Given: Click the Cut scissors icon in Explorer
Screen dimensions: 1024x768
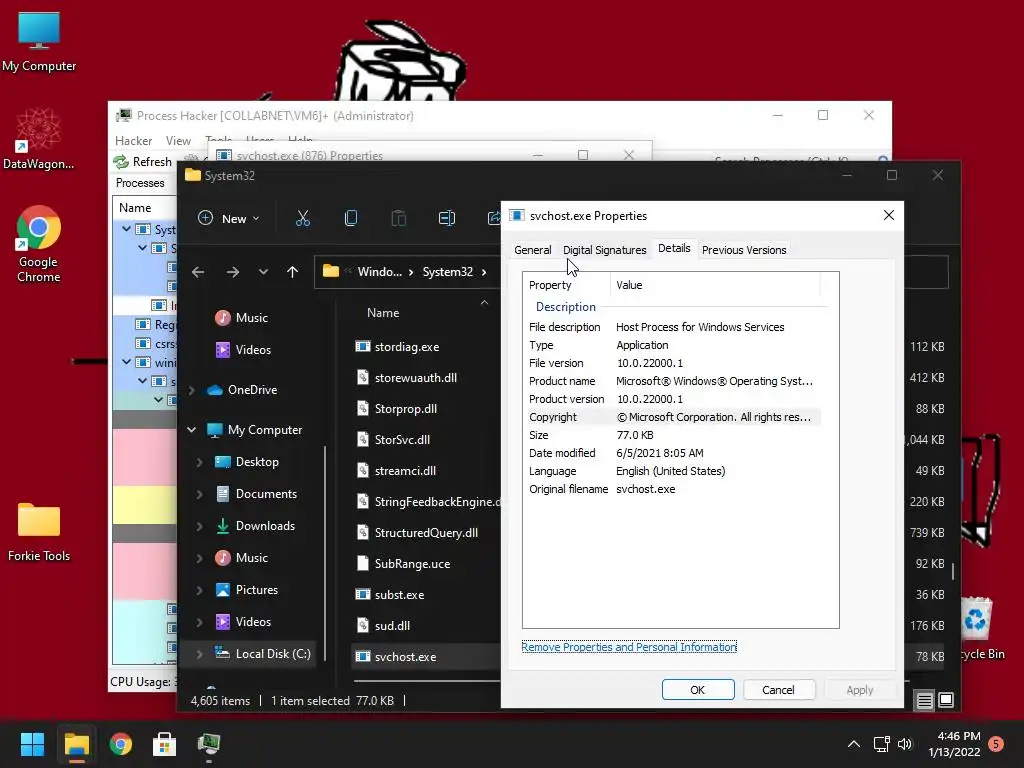Looking at the screenshot, I should point(302,218).
